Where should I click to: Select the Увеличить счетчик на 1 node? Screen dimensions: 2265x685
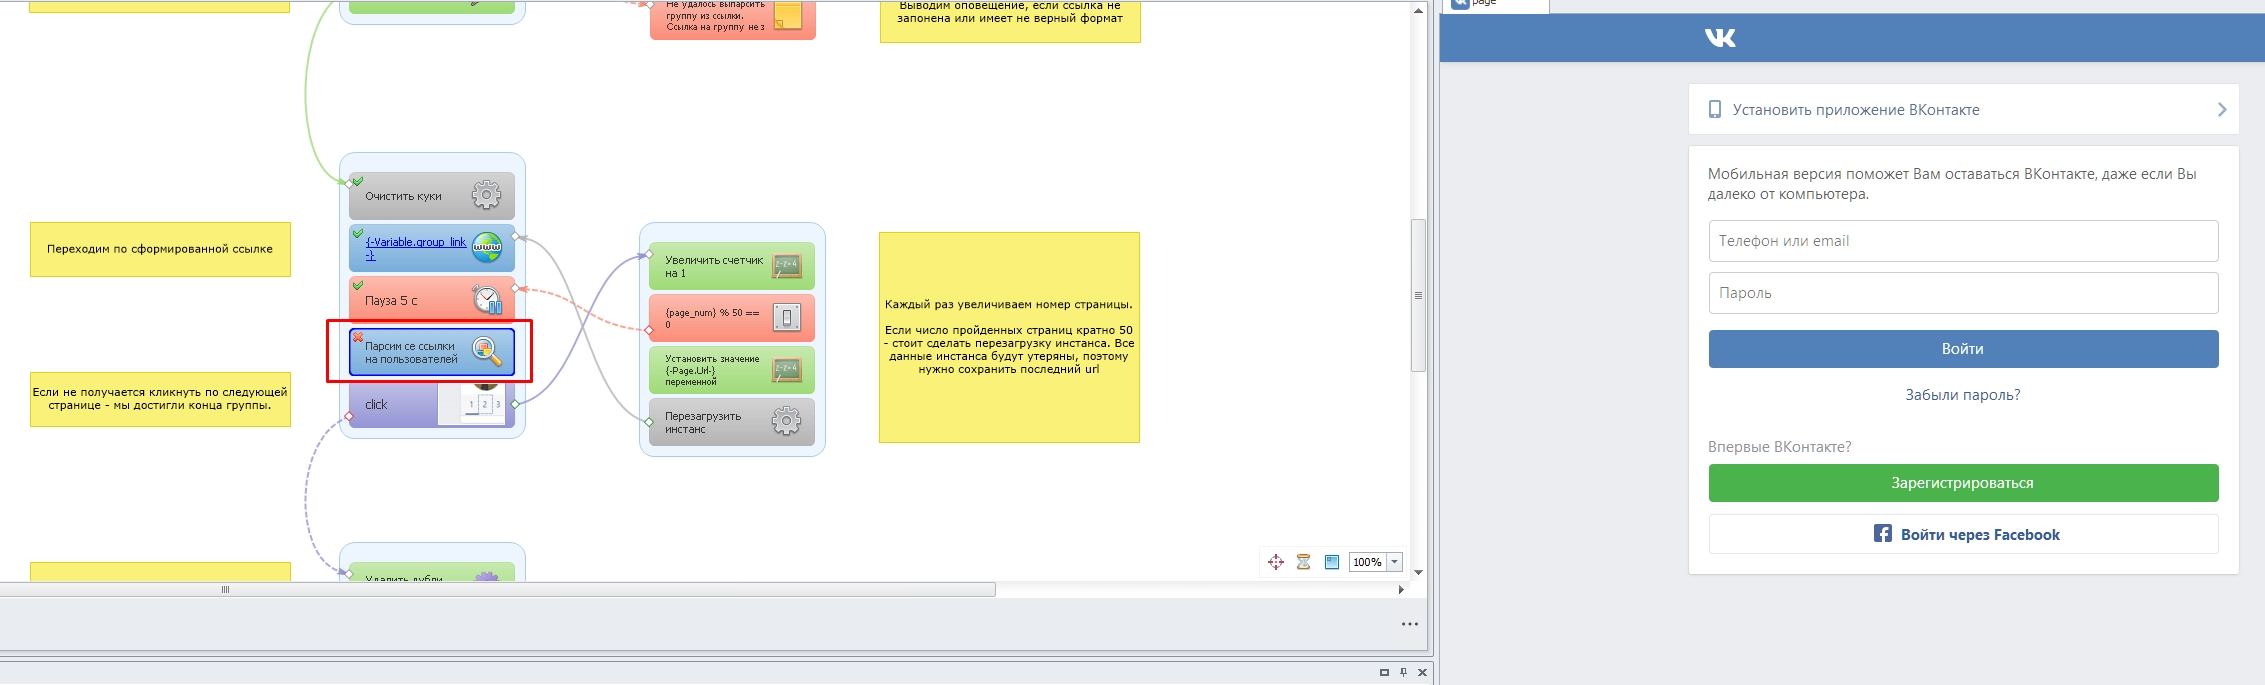pyautogui.click(x=732, y=266)
